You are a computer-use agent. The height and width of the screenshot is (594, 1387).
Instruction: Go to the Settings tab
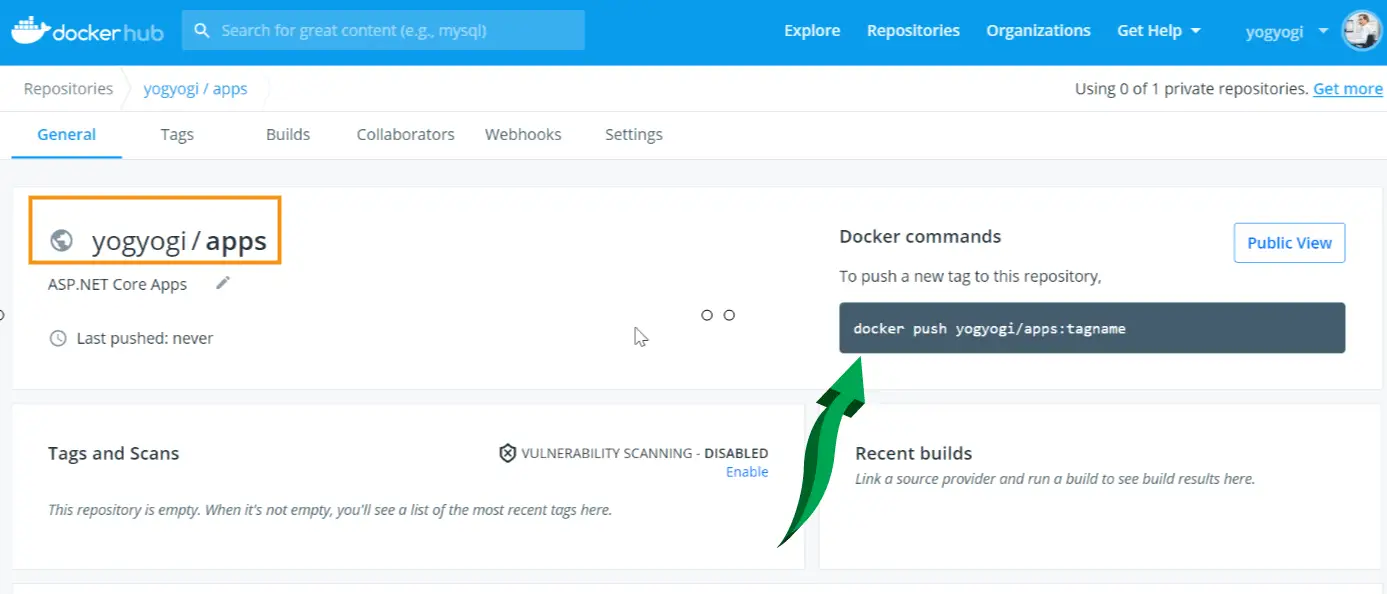[x=634, y=134]
